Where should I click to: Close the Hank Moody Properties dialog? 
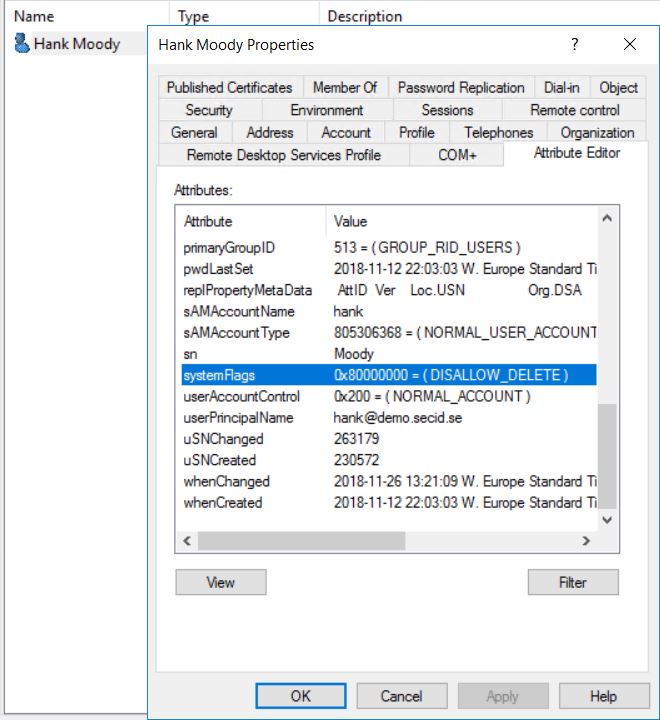click(x=630, y=45)
